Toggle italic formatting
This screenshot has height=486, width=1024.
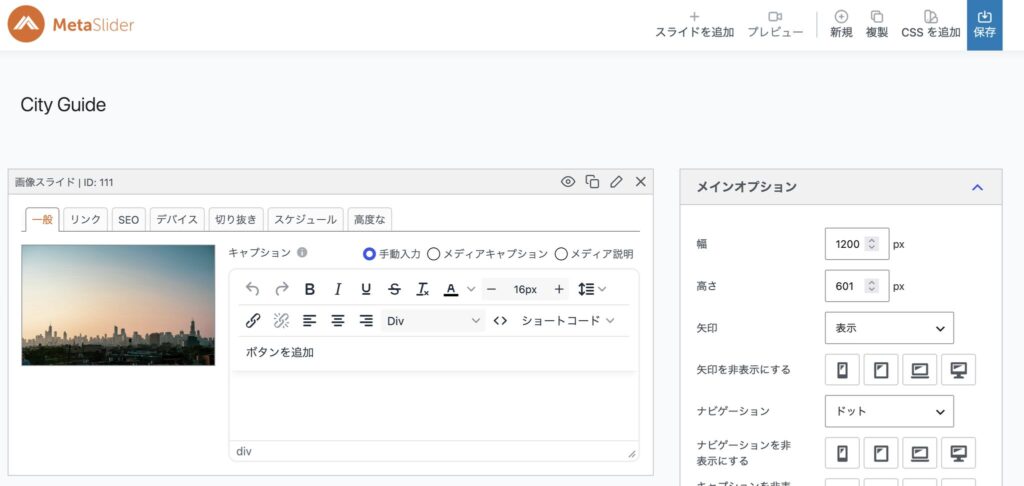click(338, 289)
